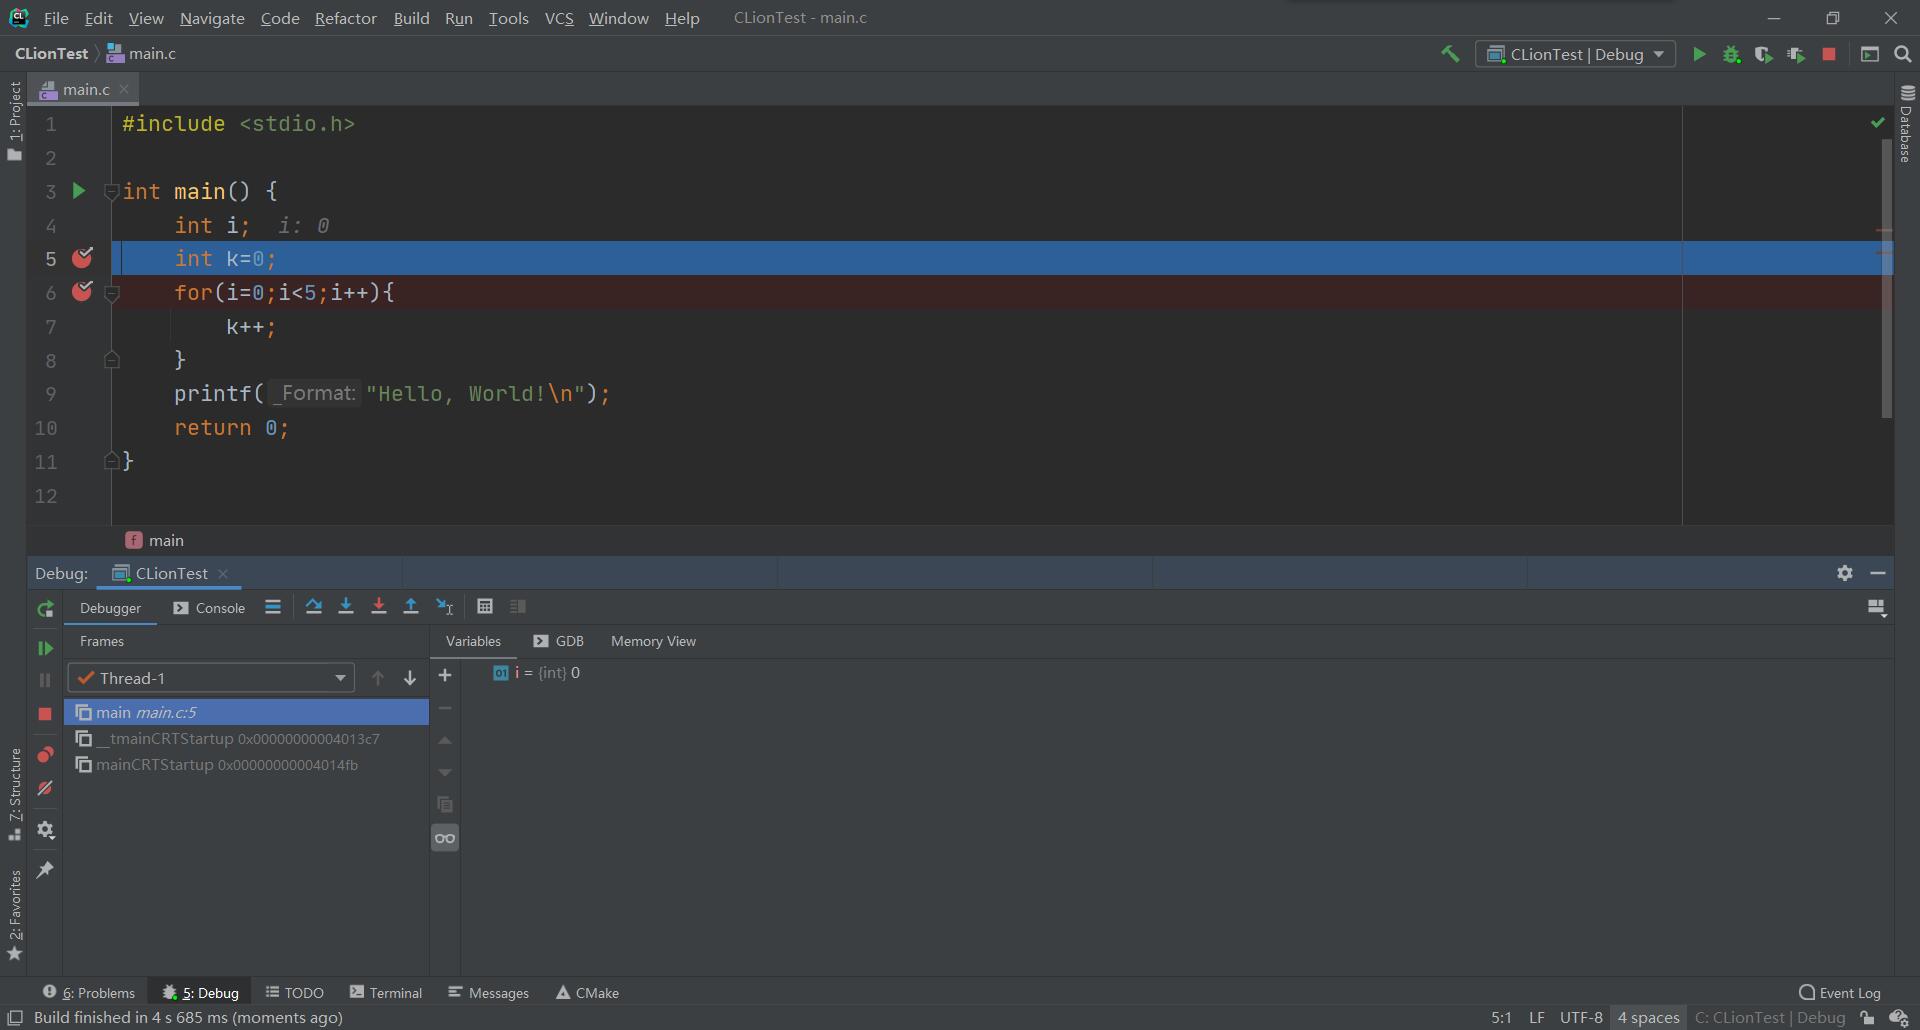Click the Force Step Into icon
The width and height of the screenshot is (1920, 1030).
[378, 607]
